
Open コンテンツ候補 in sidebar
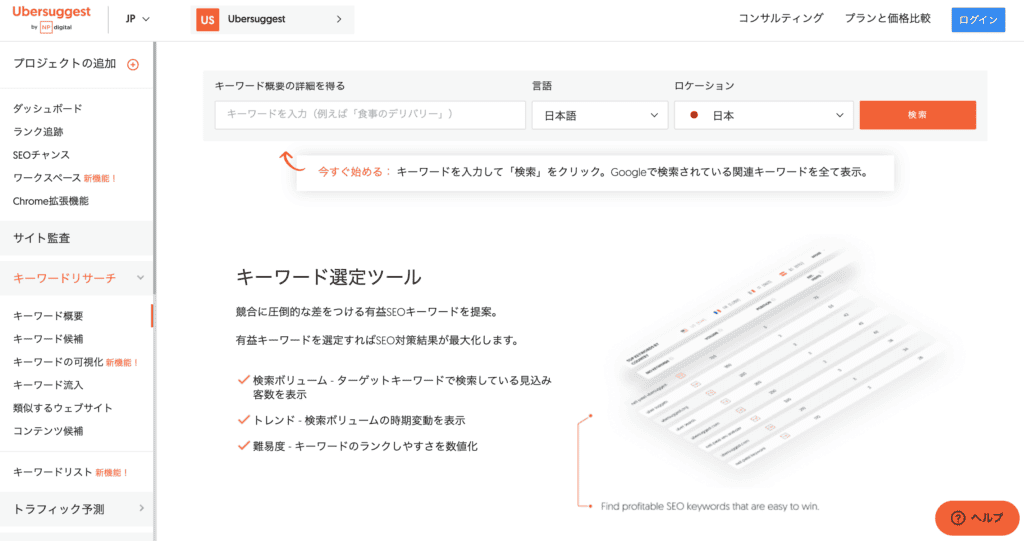pos(48,431)
